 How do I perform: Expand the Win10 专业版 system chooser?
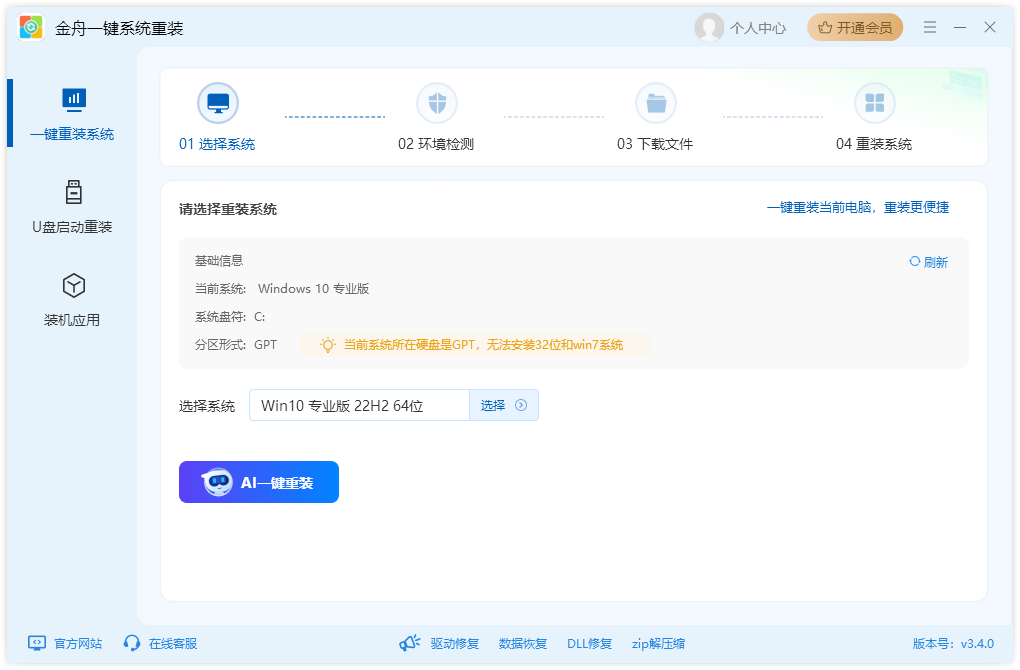(x=360, y=405)
